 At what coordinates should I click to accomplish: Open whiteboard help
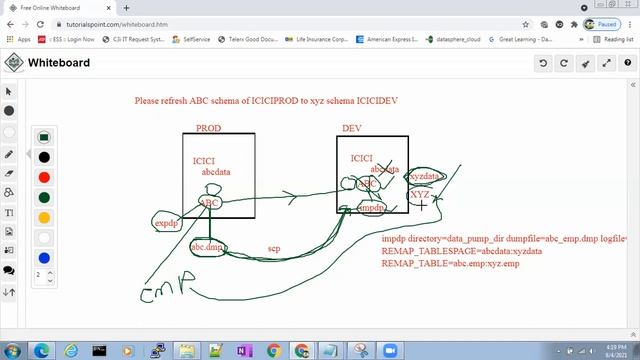tap(628, 63)
